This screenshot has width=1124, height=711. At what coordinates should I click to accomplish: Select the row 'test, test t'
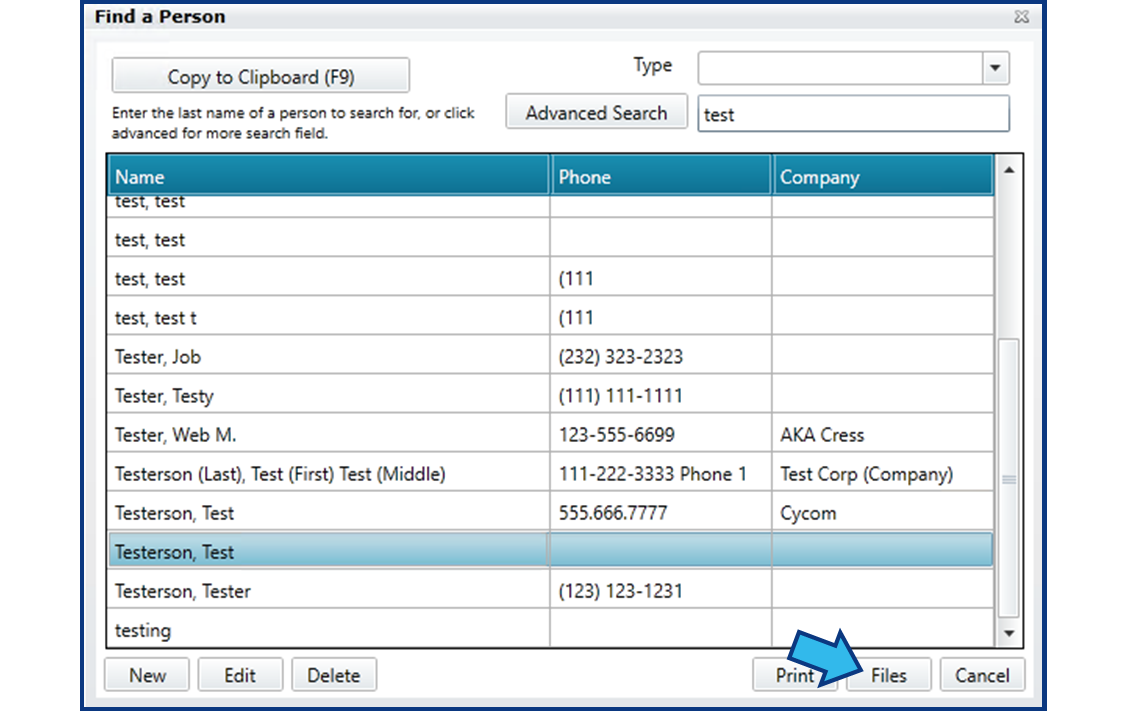tap(551, 318)
